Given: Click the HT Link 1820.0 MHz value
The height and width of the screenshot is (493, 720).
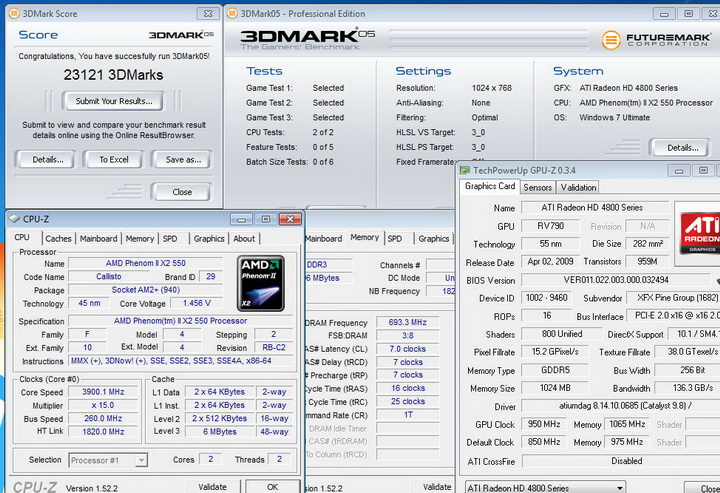Looking at the screenshot, I should [103, 431].
